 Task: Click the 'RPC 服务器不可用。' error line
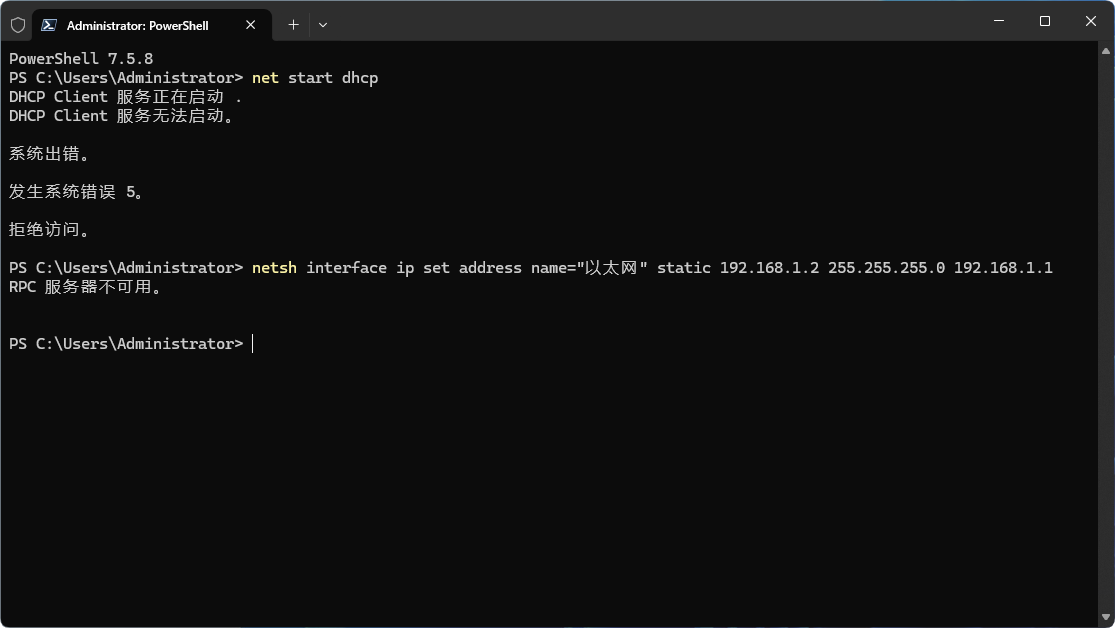click(85, 287)
